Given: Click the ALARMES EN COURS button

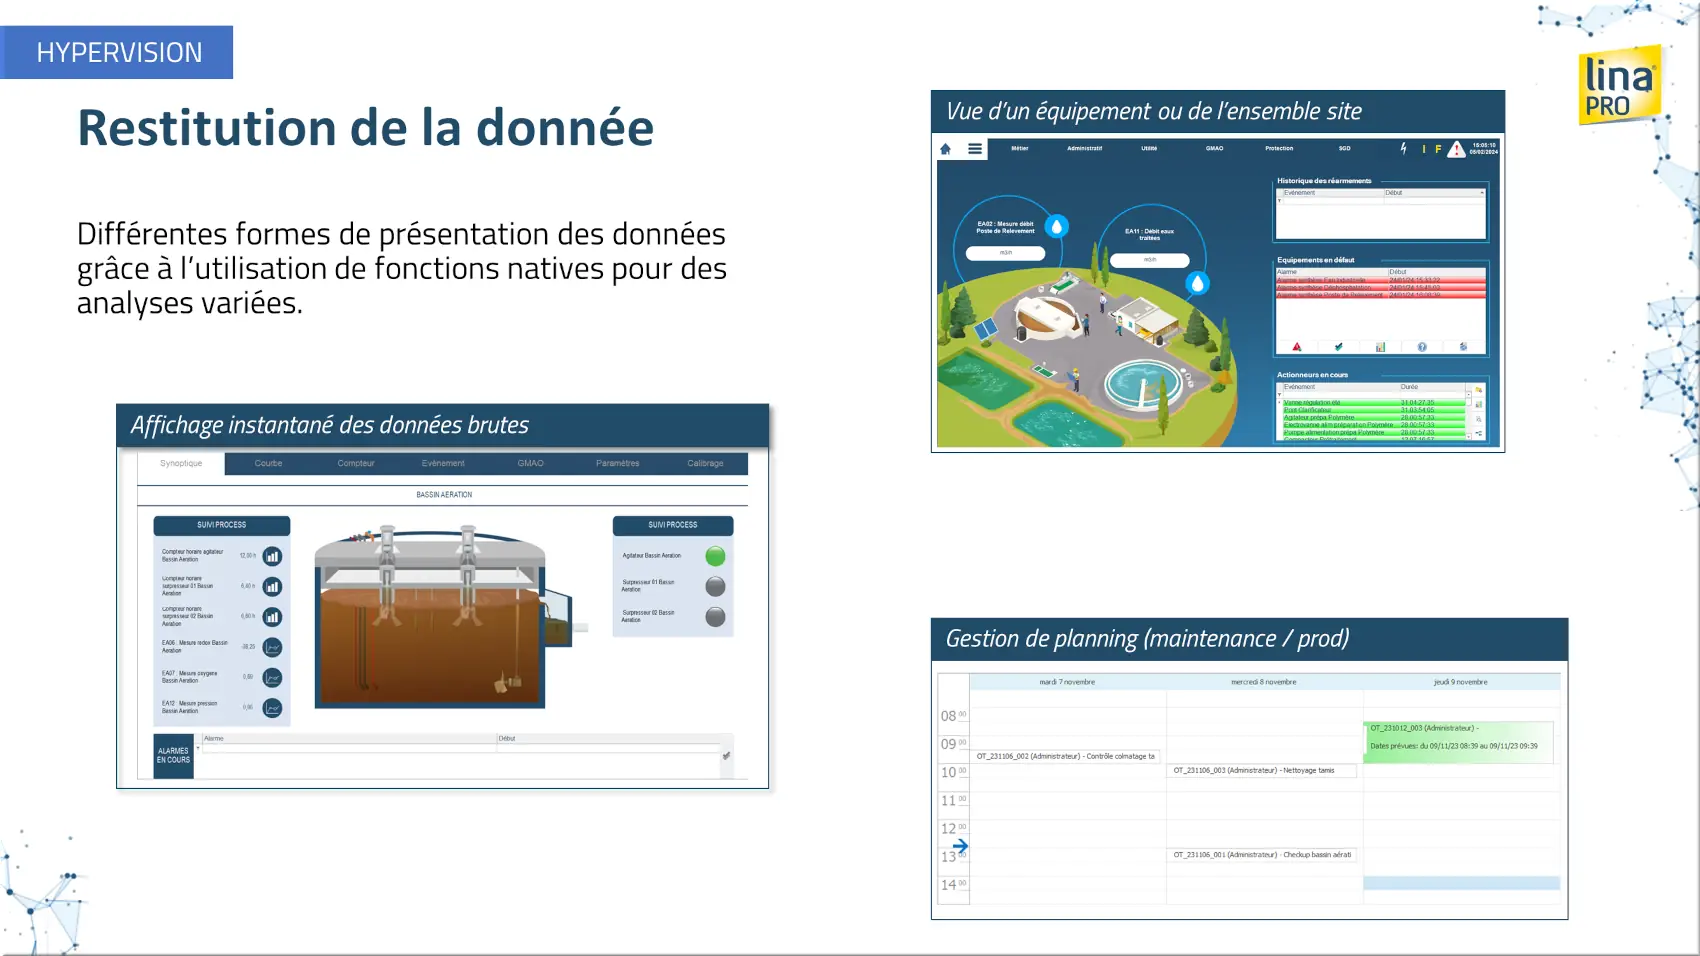Looking at the screenshot, I should coord(173,756).
